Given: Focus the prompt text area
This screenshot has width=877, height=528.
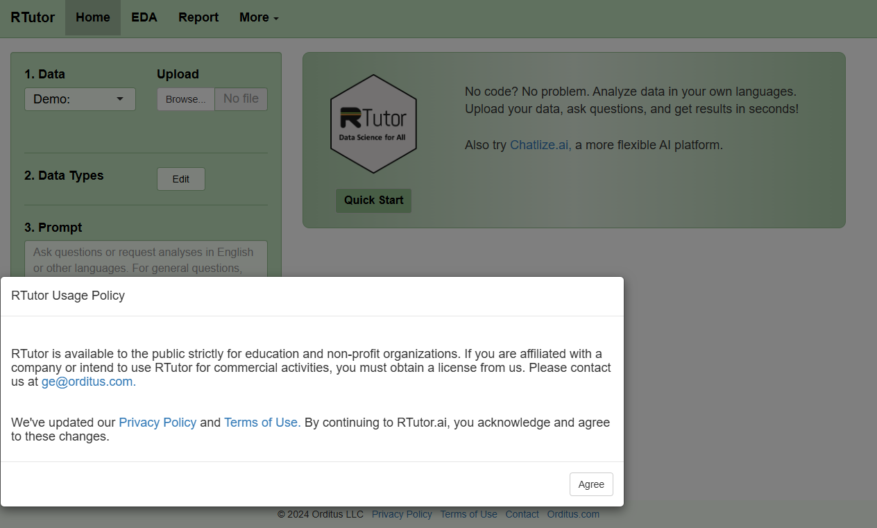Looking at the screenshot, I should 146,259.
